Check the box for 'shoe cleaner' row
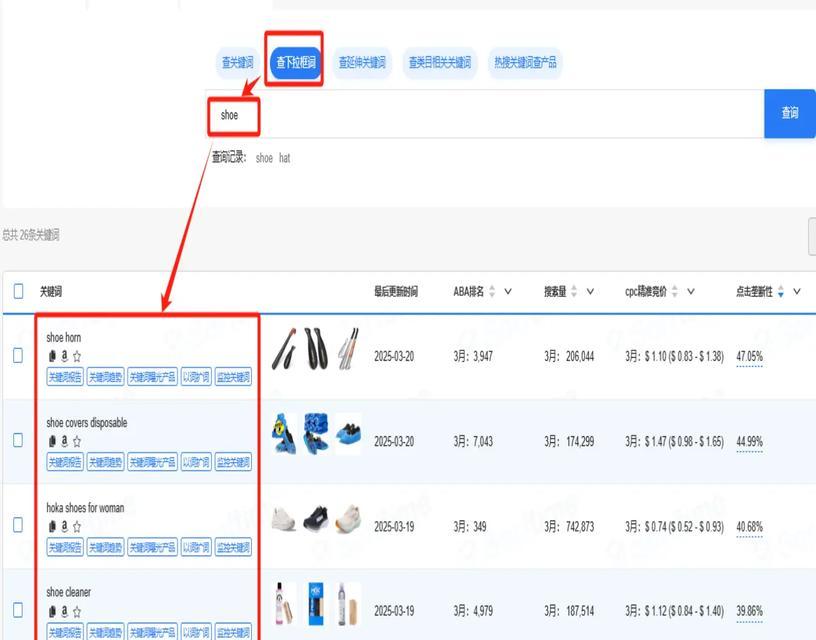816x640 pixels. pyautogui.click(x=18, y=610)
